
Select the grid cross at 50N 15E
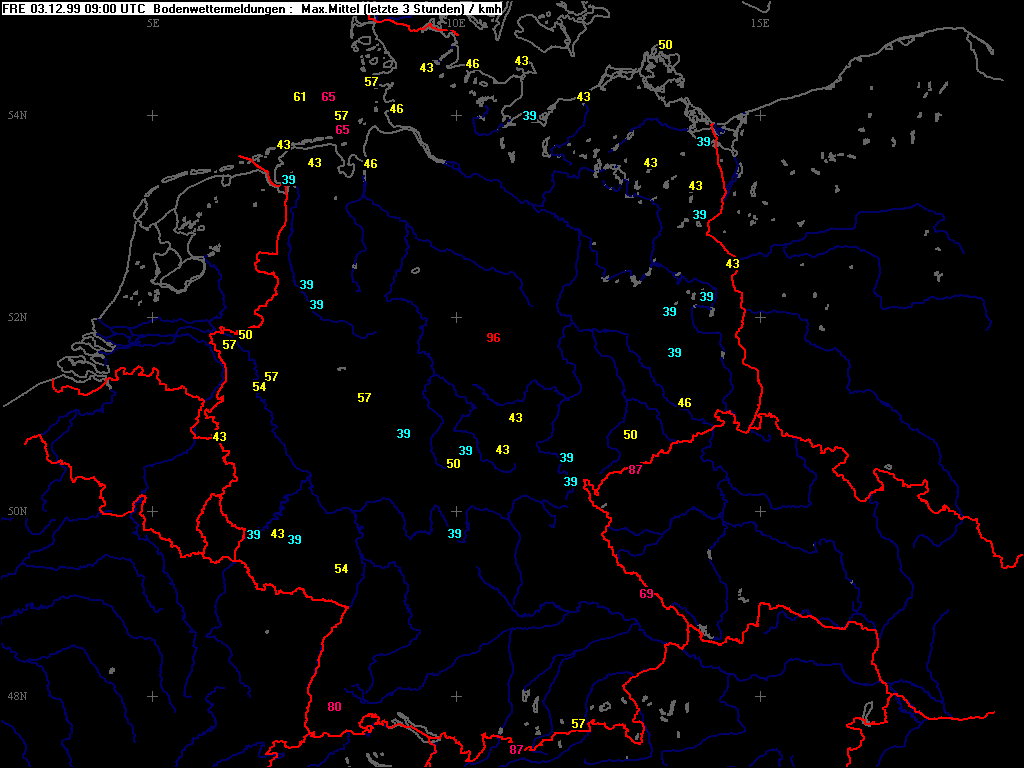760,511
